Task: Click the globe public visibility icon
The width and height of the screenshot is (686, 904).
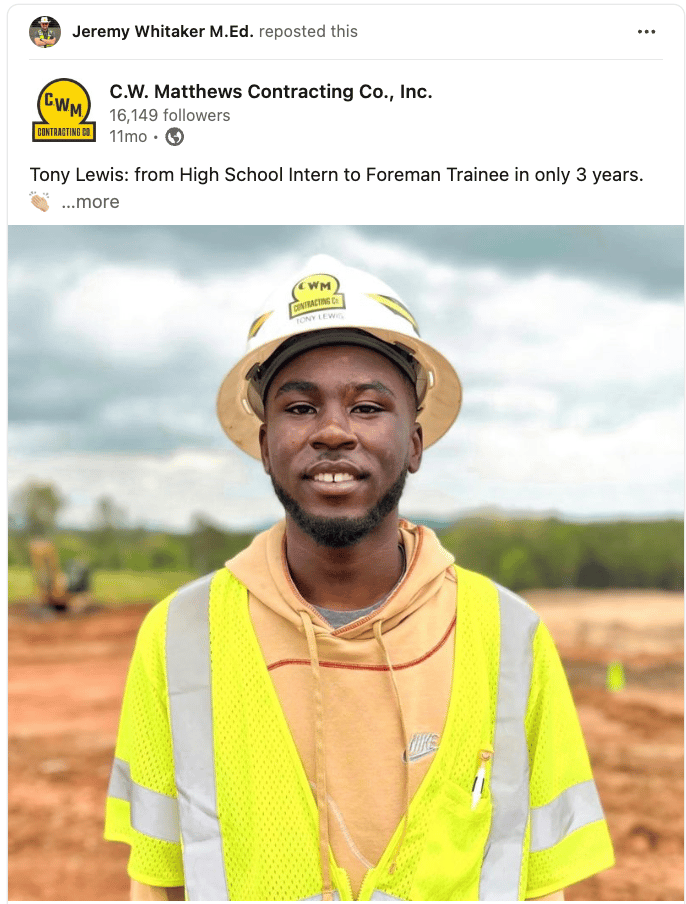Action: point(175,137)
